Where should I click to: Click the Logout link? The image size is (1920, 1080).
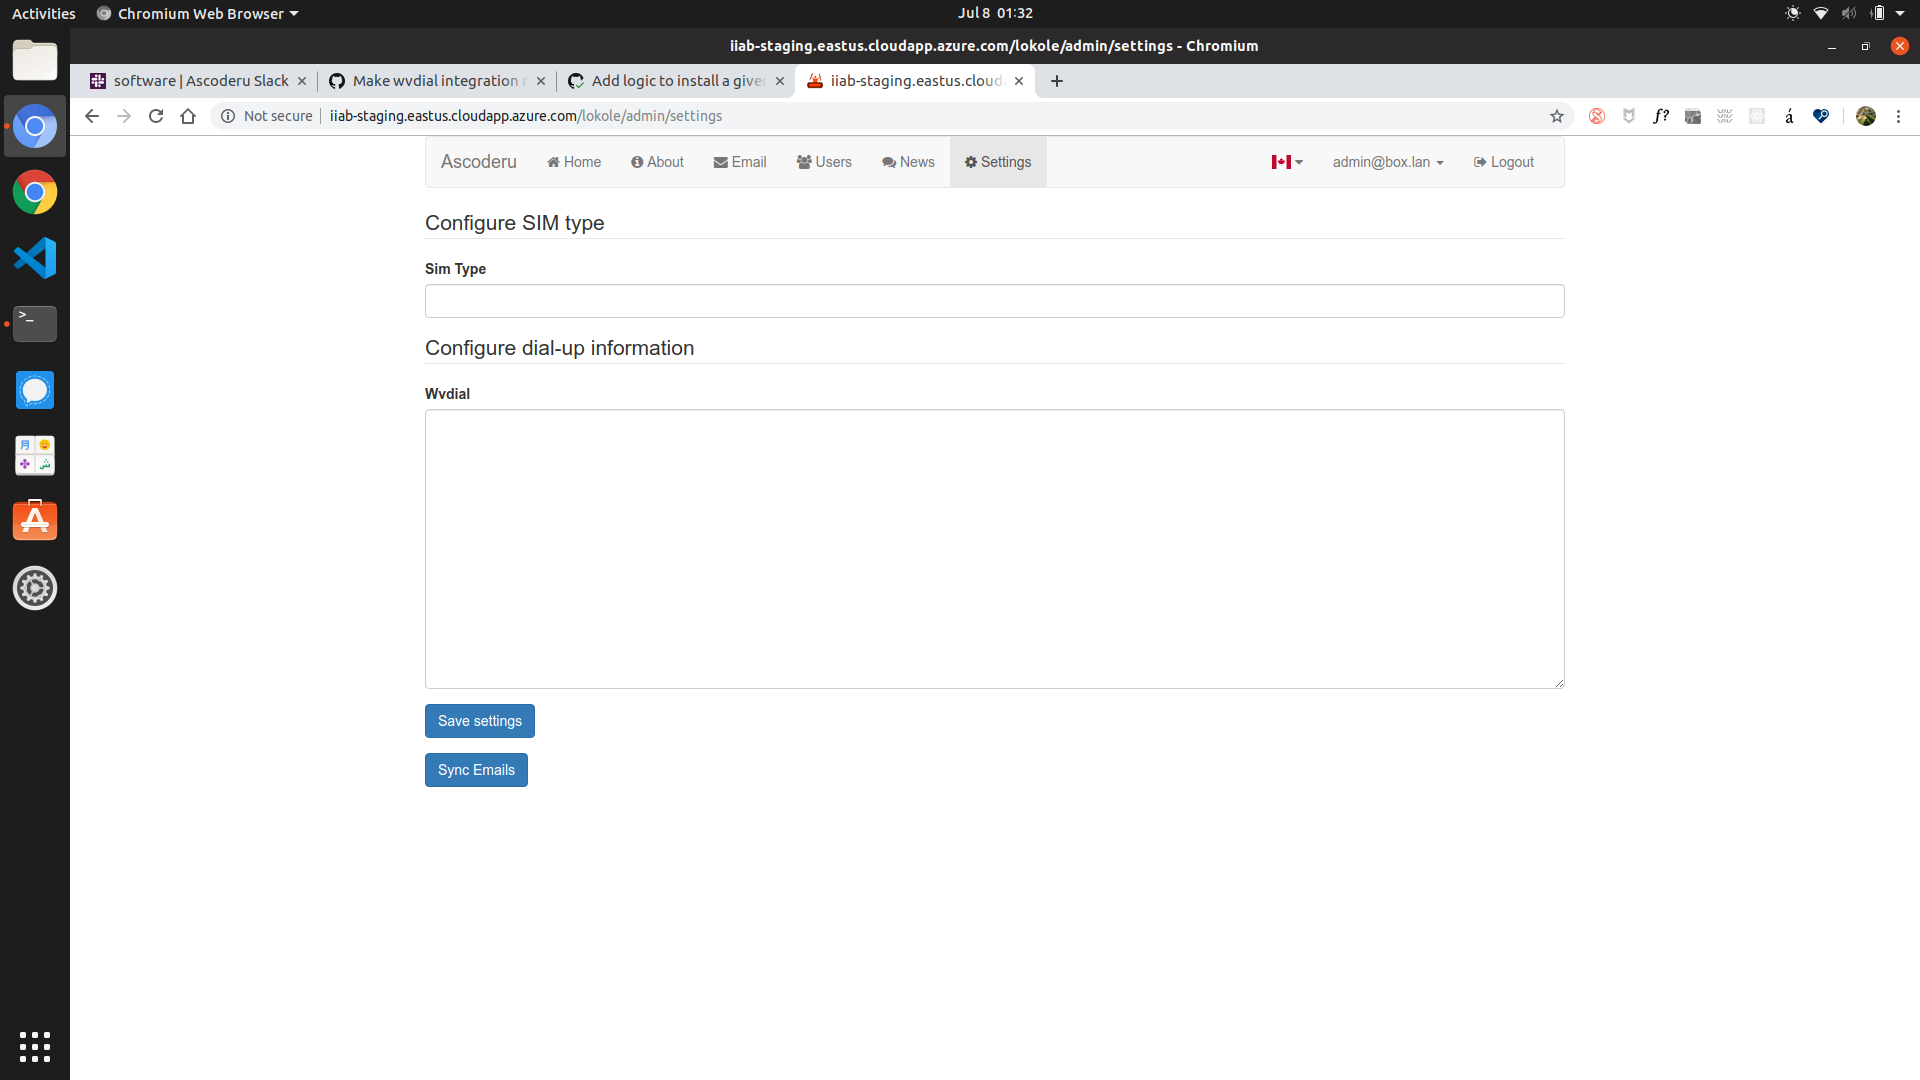coord(1504,162)
